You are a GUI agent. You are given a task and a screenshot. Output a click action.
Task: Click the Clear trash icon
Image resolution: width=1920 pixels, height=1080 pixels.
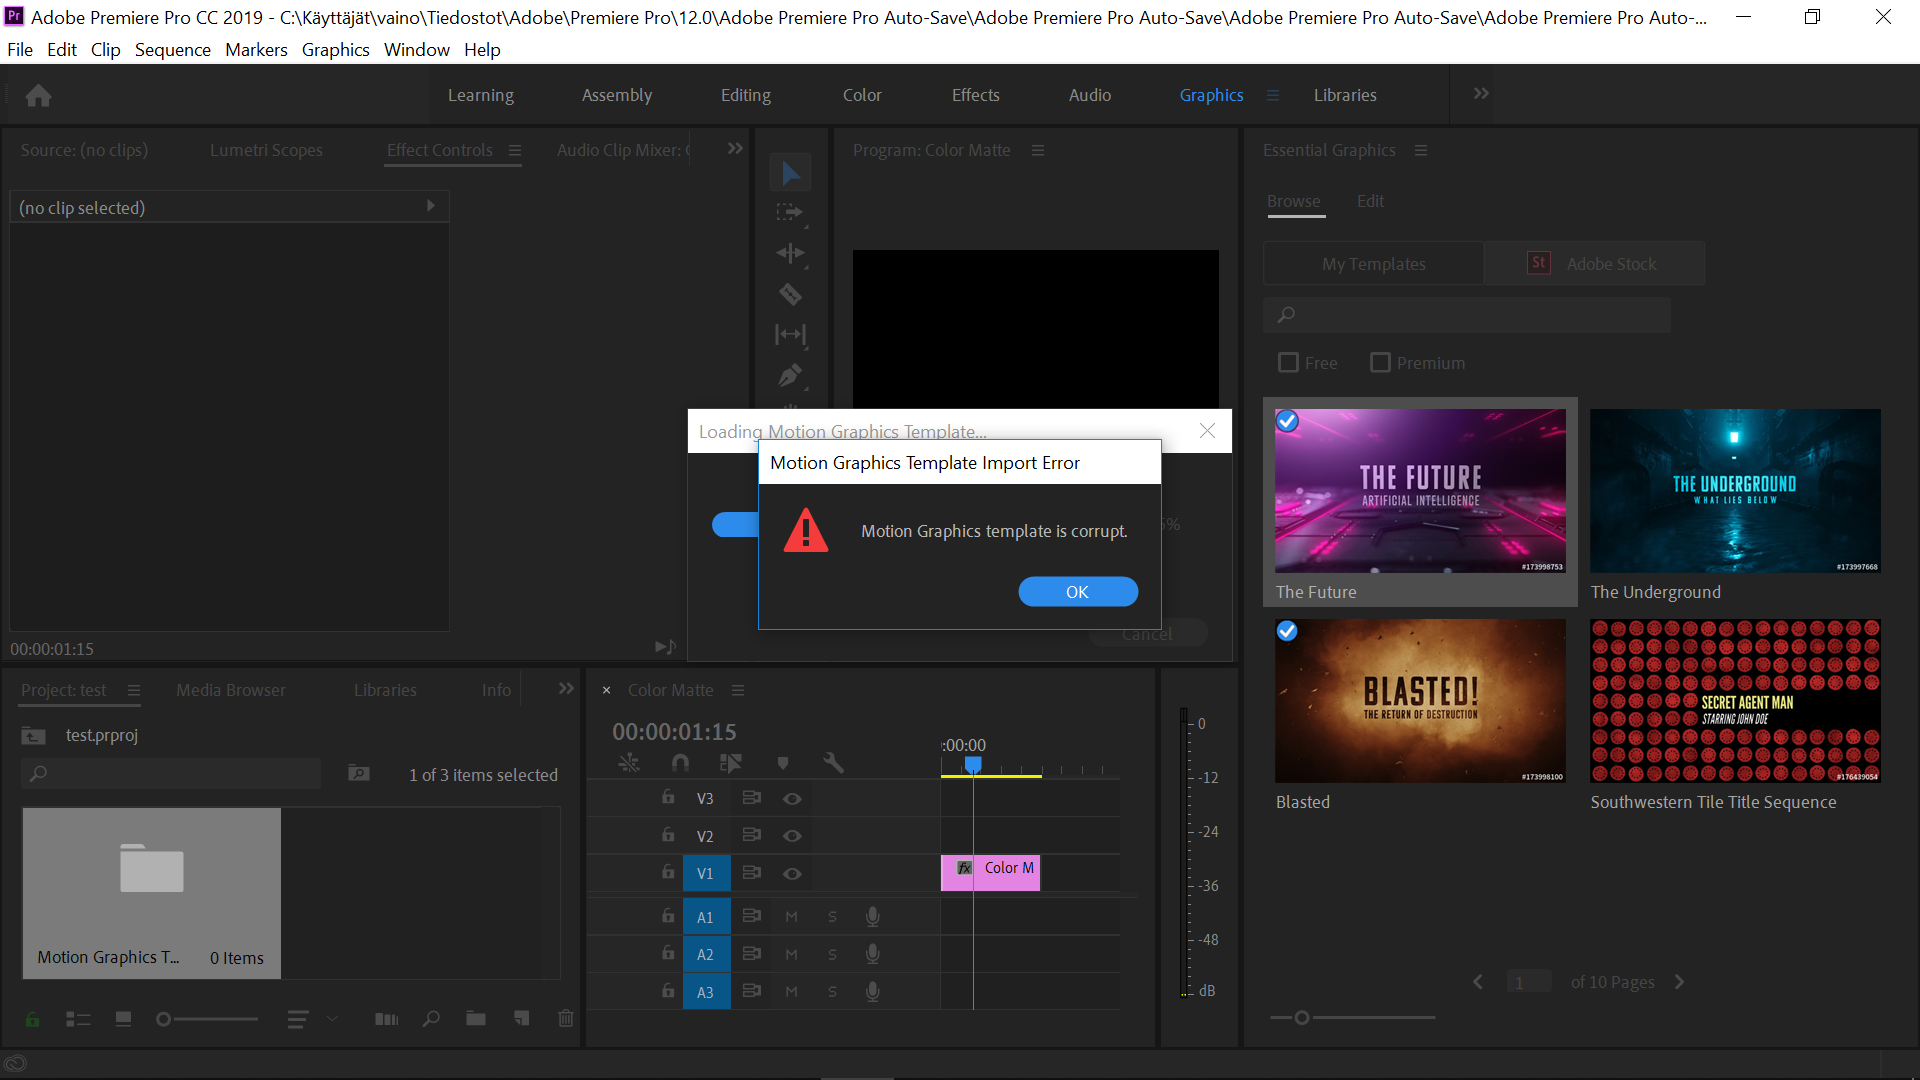pyautogui.click(x=566, y=1019)
